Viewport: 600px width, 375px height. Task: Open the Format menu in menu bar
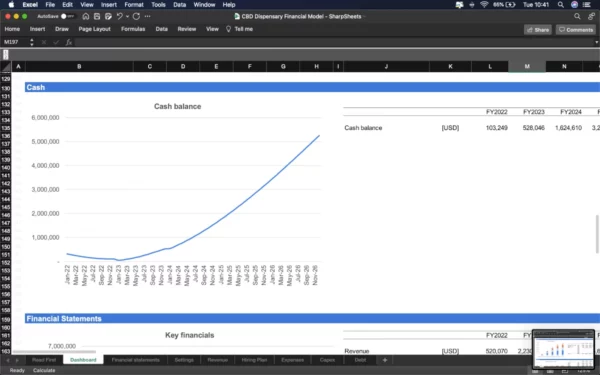coord(134,5)
